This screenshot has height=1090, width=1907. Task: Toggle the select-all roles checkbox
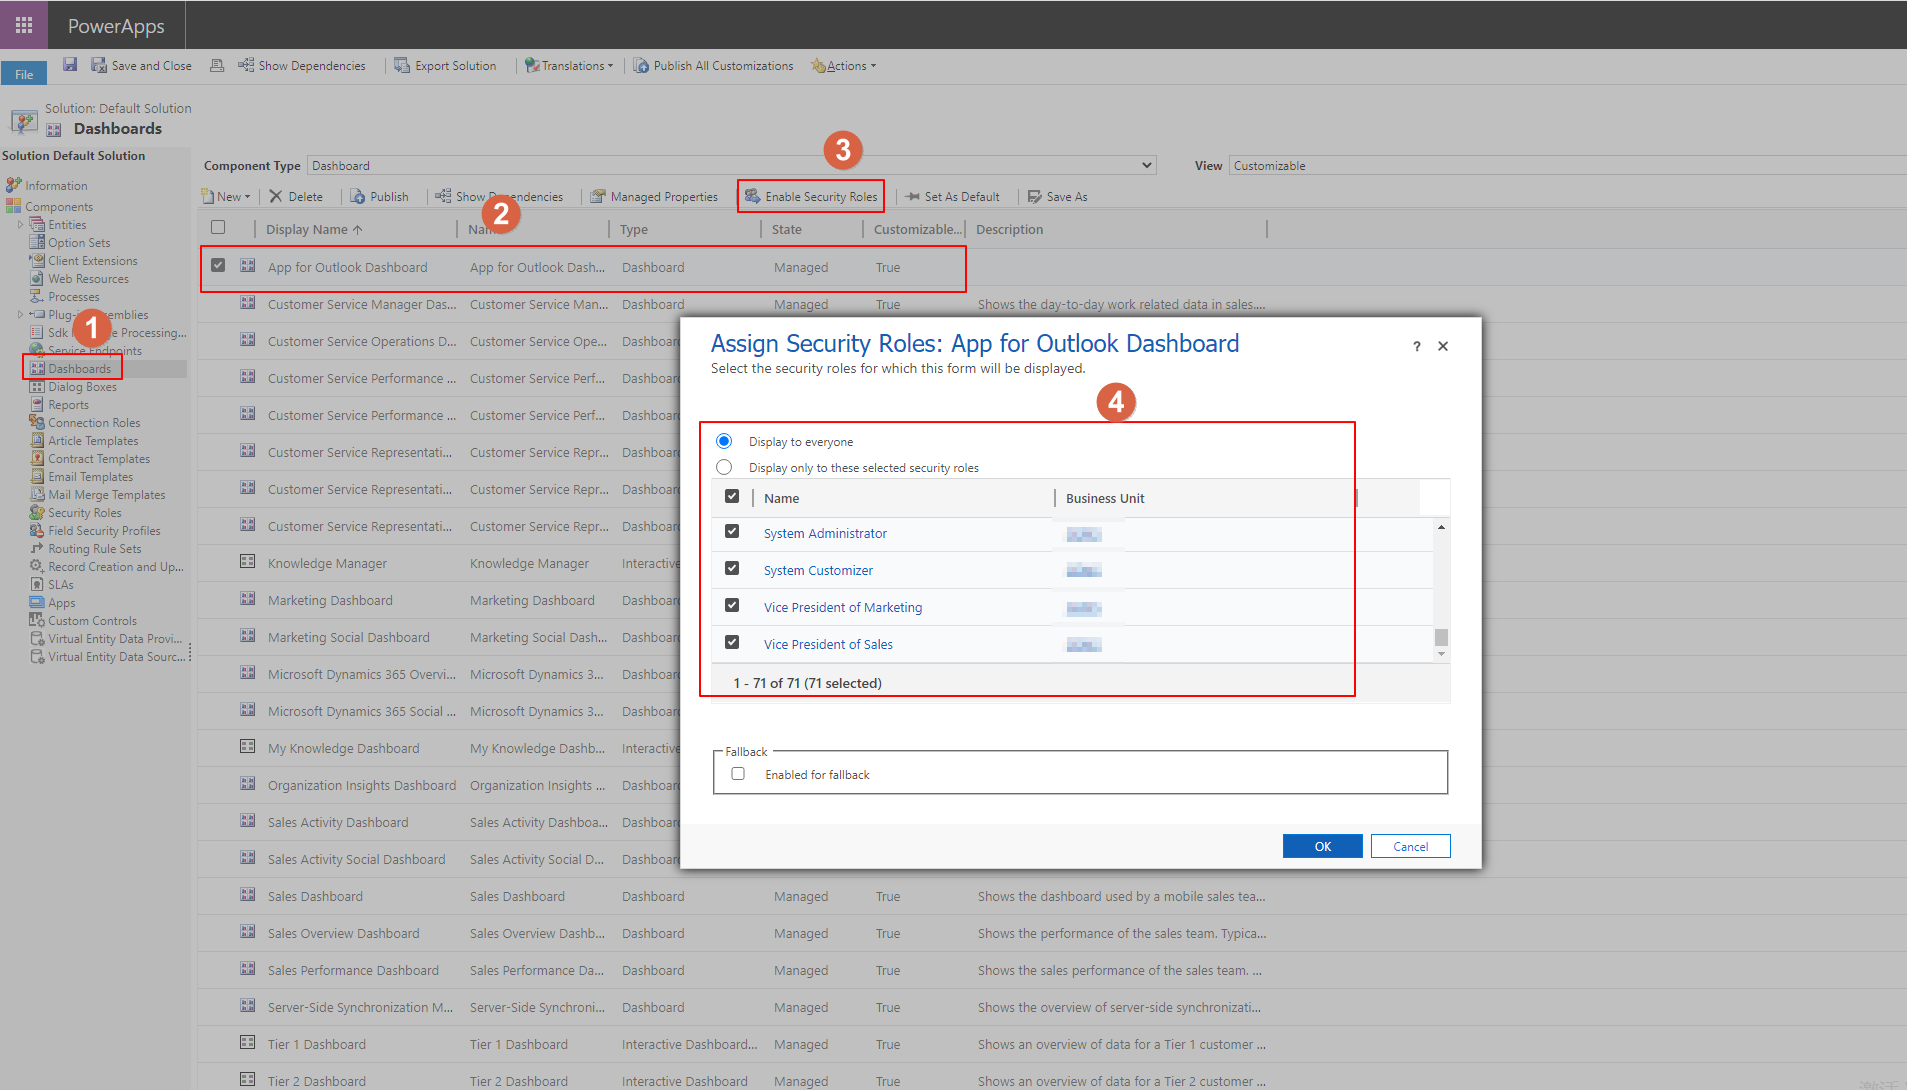[732, 496]
